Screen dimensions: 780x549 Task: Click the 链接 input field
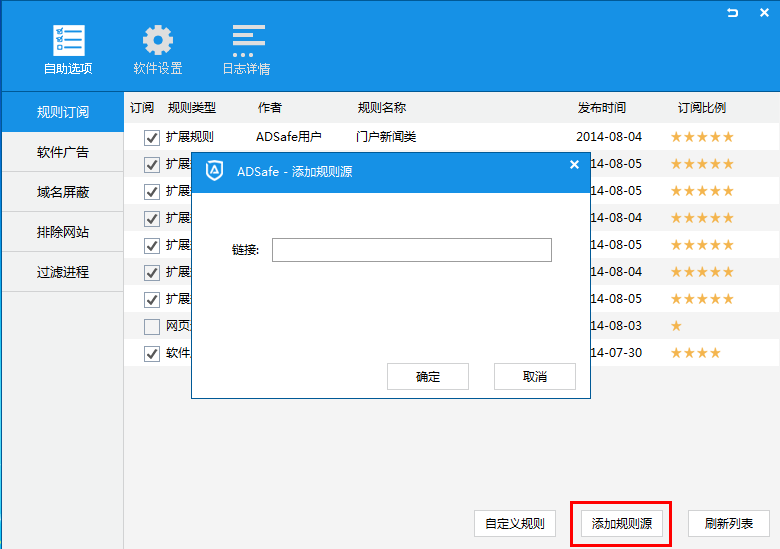coord(412,250)
